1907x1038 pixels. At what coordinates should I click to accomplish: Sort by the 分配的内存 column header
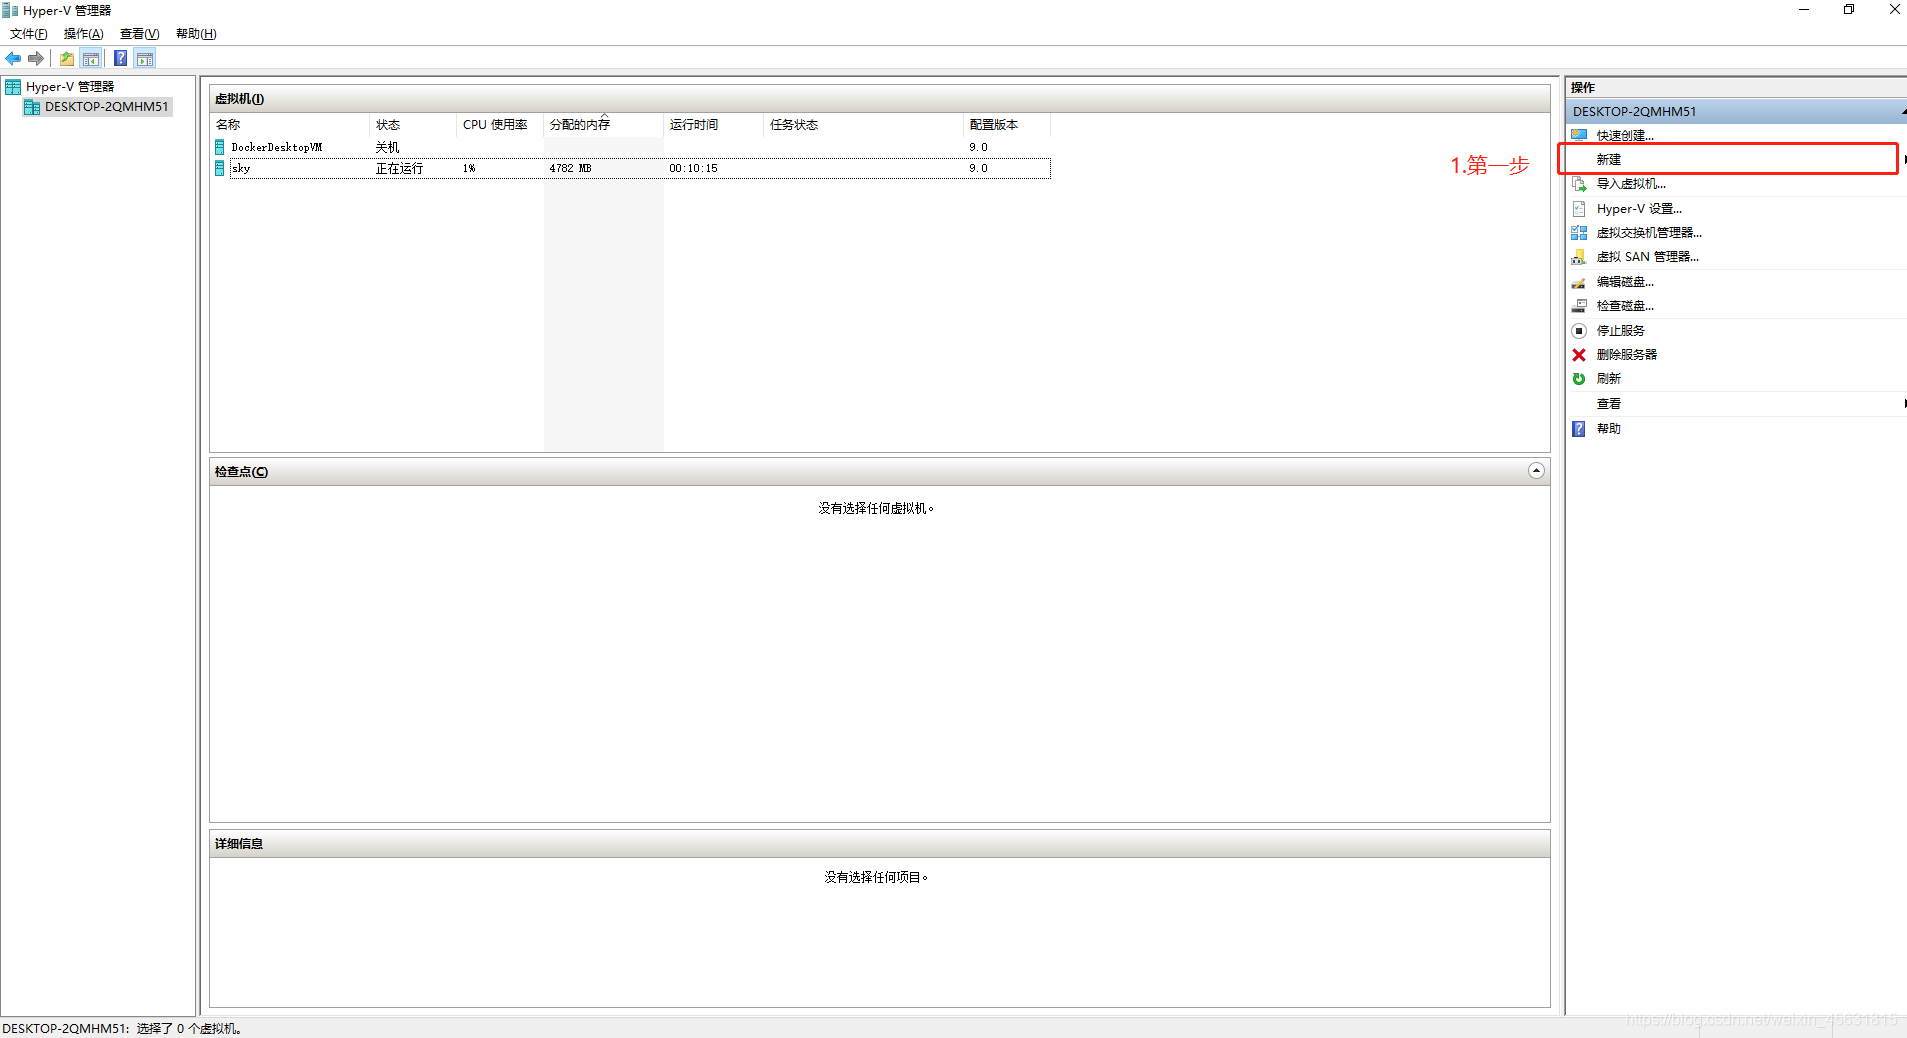(x=604, y=125)
